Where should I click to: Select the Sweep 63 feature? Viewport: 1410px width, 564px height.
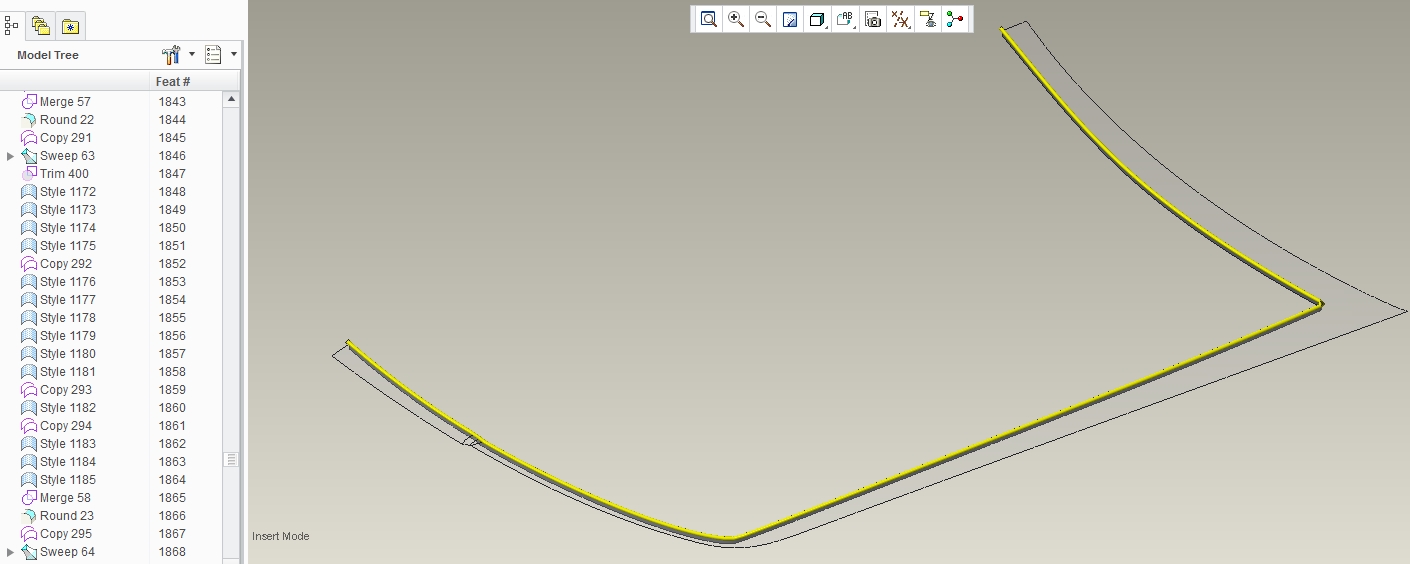point(58,156)
